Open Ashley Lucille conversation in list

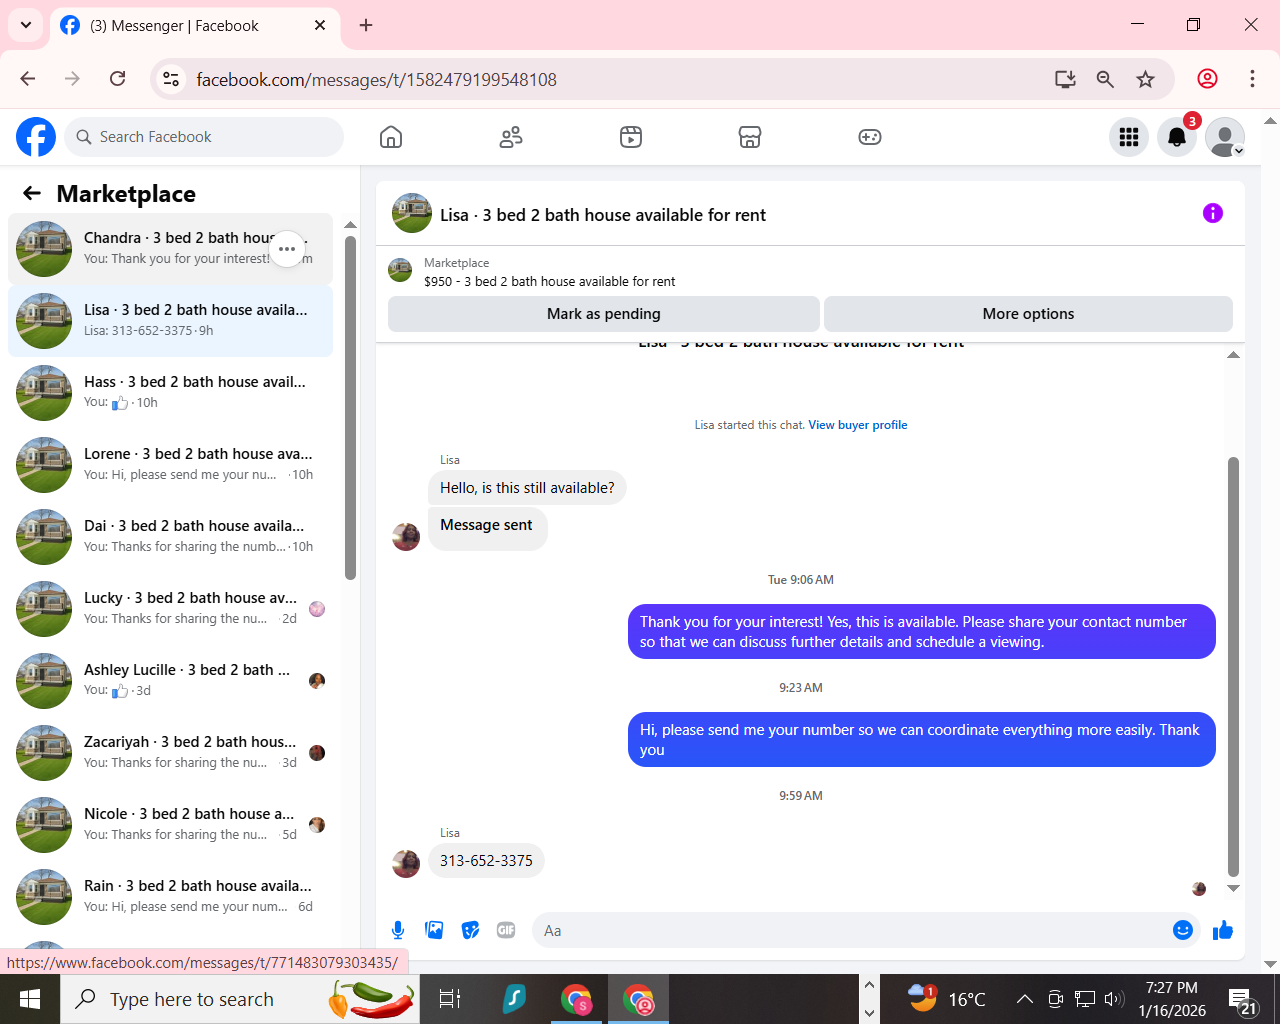click(170, 681)
